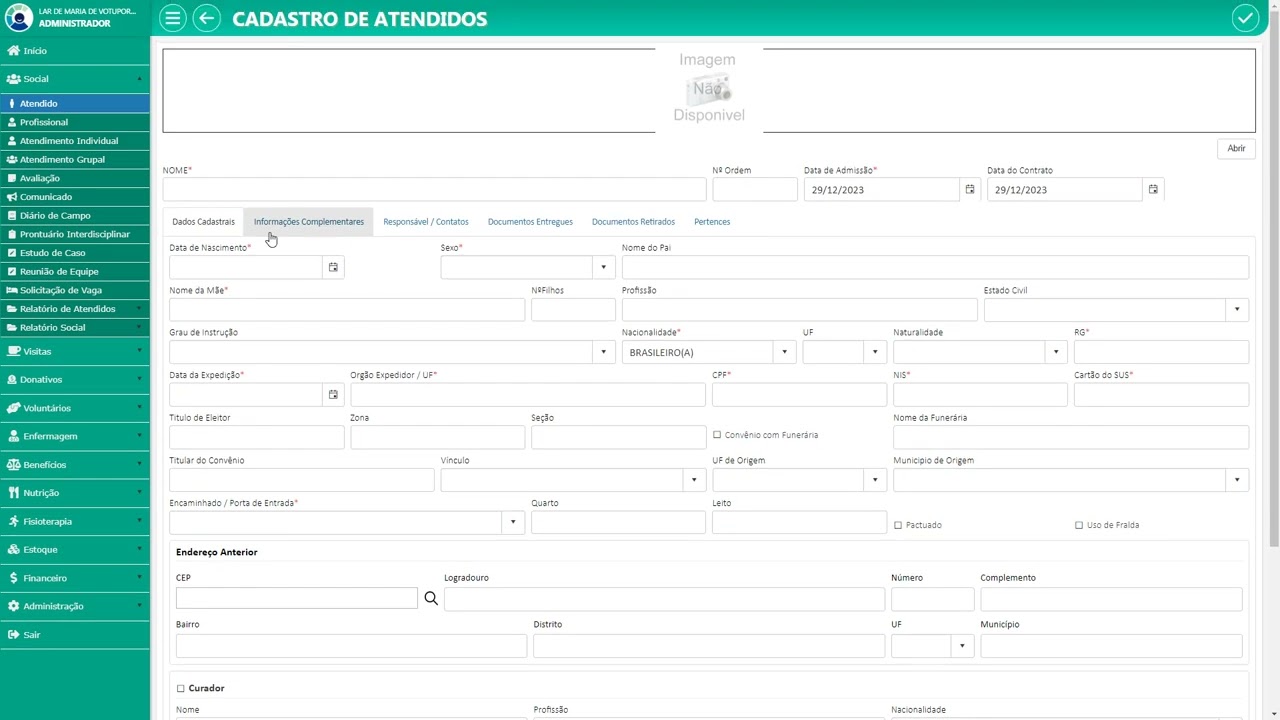Click the NOME input field
The height and width of the screenshot is (720, 1280).
point(434,189)
